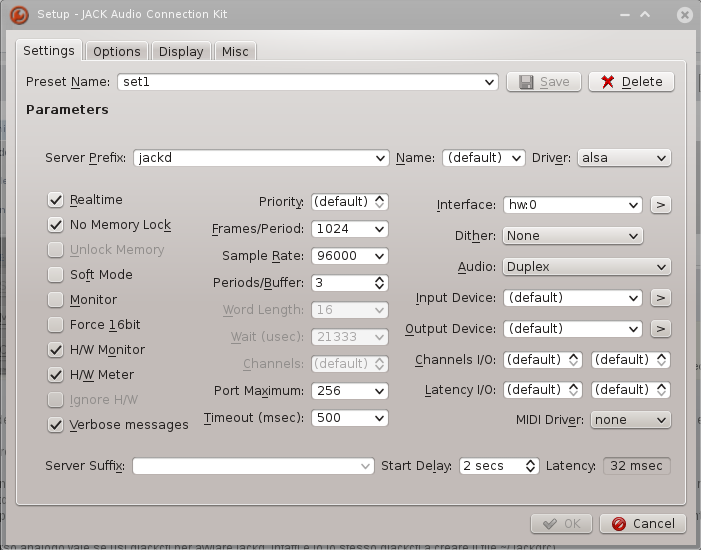701x550 pixels.
Task: Click the Latency 32 msec field
Action: tap(637, 466)
